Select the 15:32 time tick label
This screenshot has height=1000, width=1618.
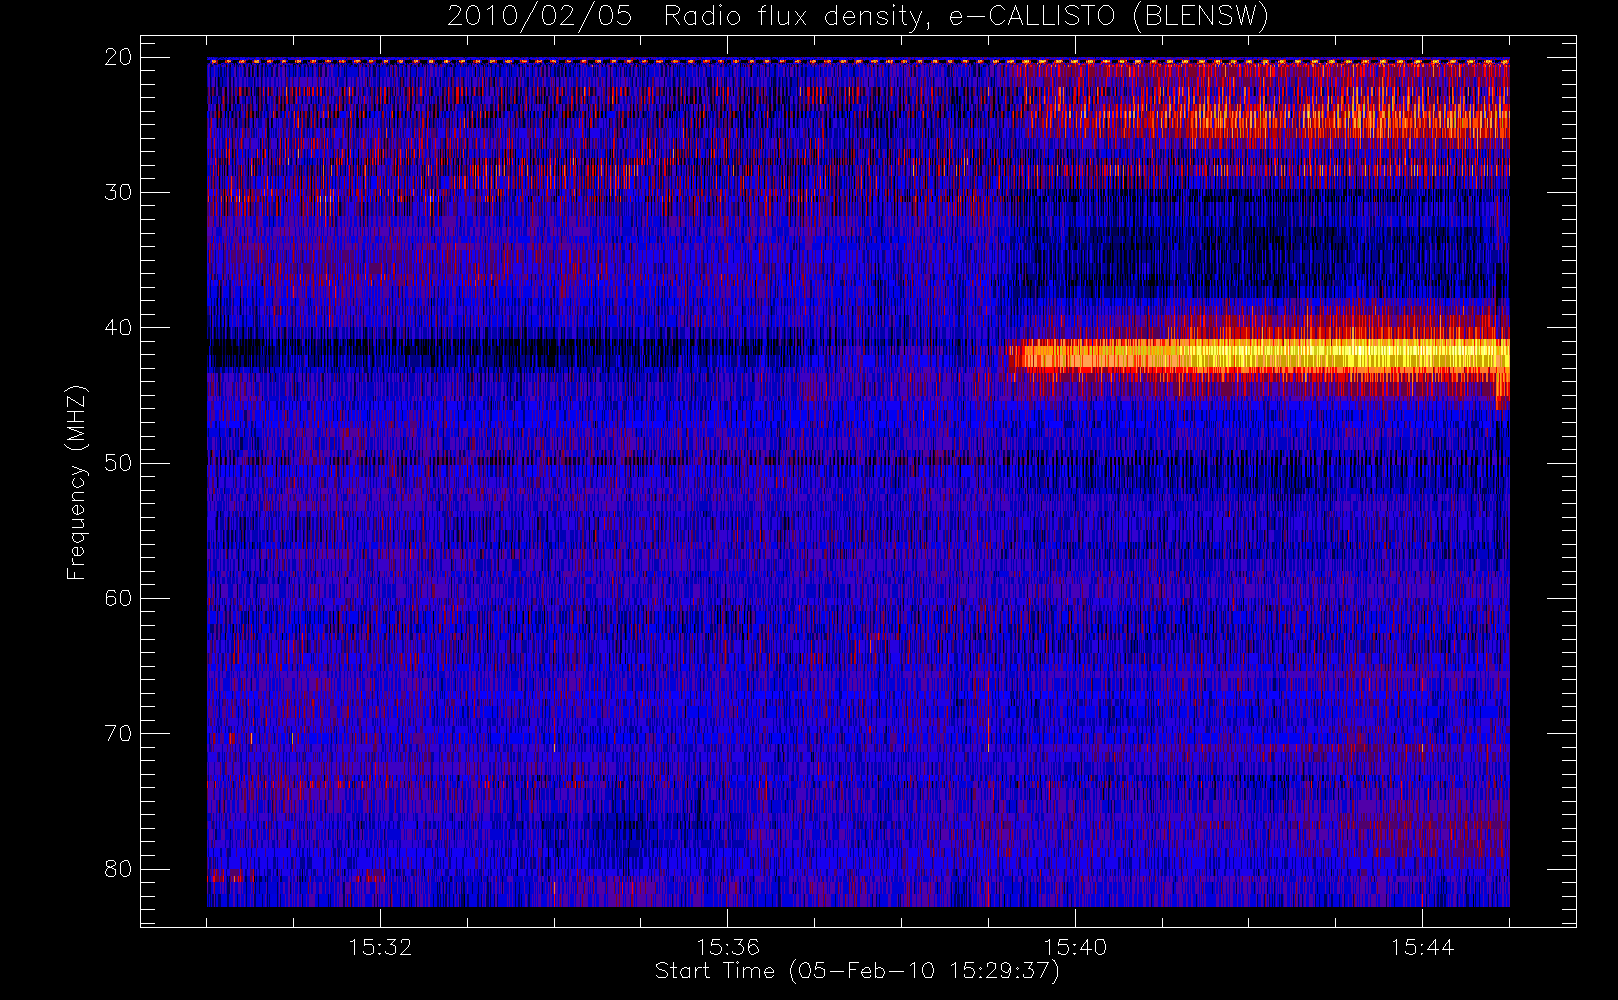pyautogui.click(x=380, y=947)
